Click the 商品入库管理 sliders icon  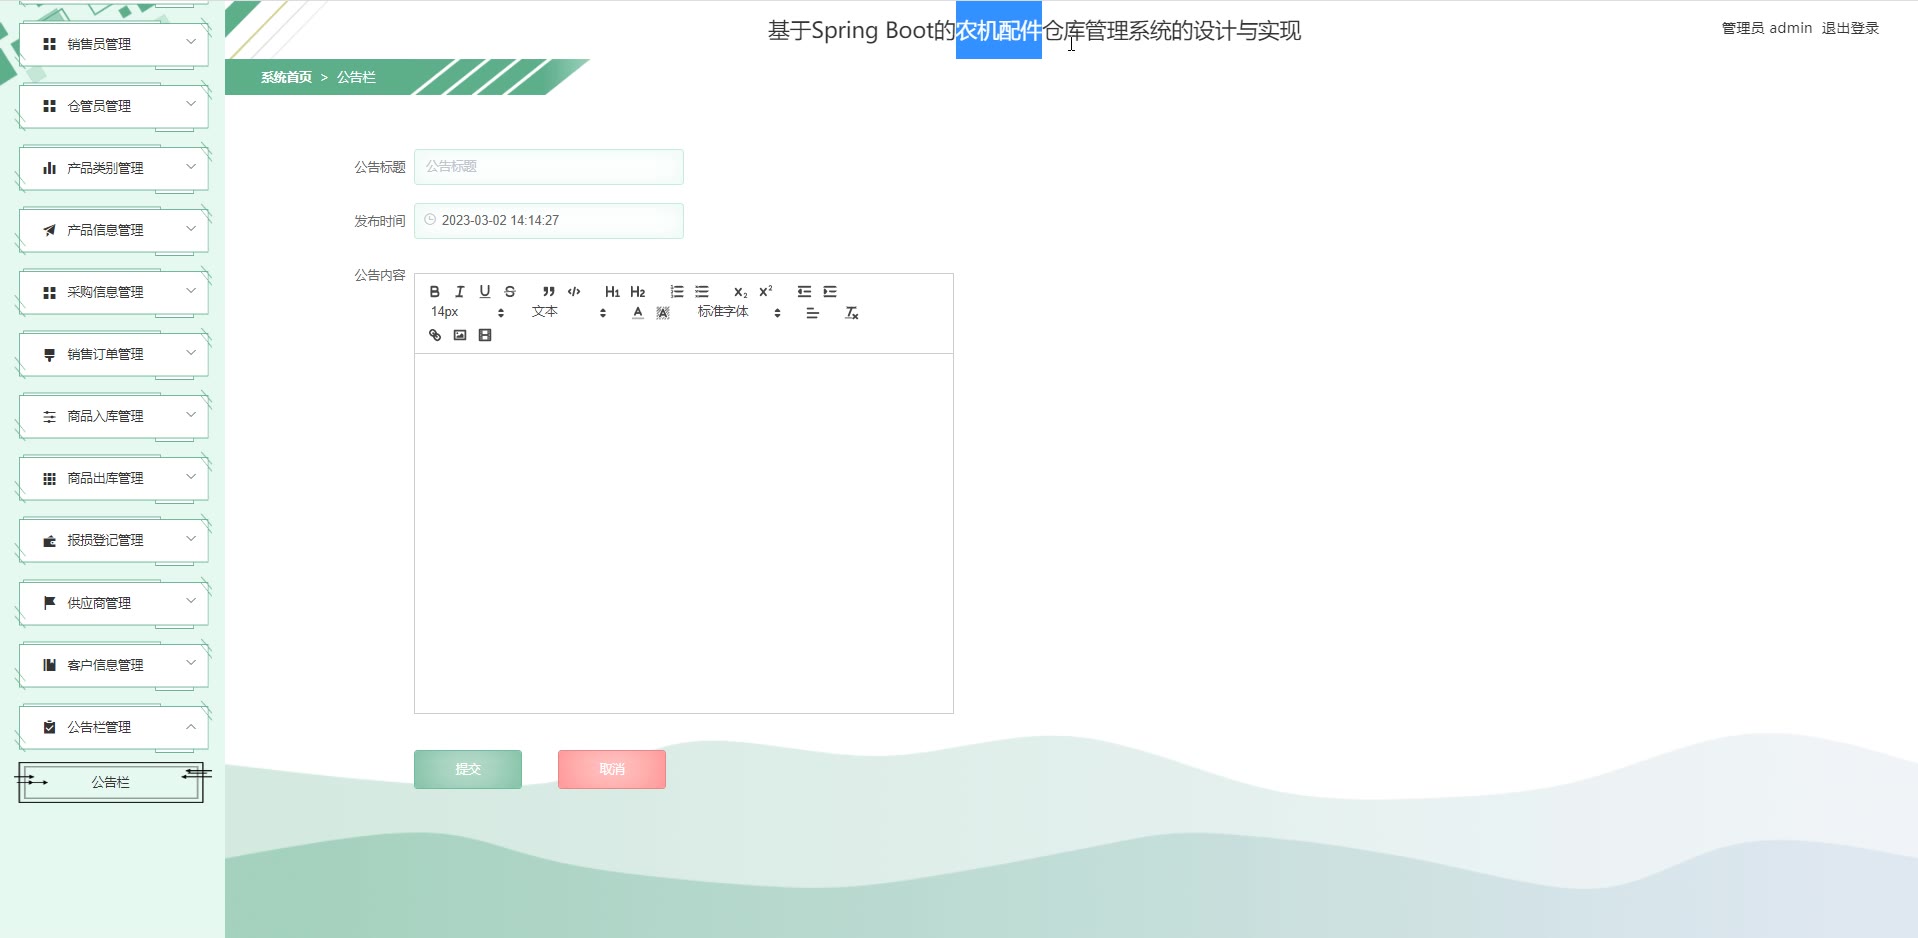click(49, 416)
